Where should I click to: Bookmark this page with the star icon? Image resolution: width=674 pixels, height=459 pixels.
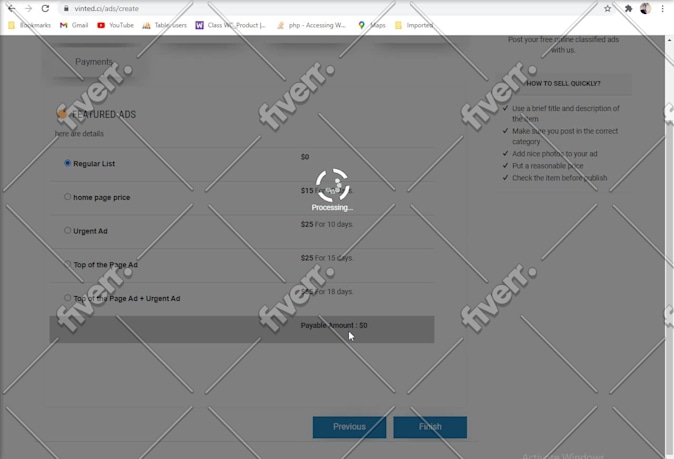pos(607,8)
